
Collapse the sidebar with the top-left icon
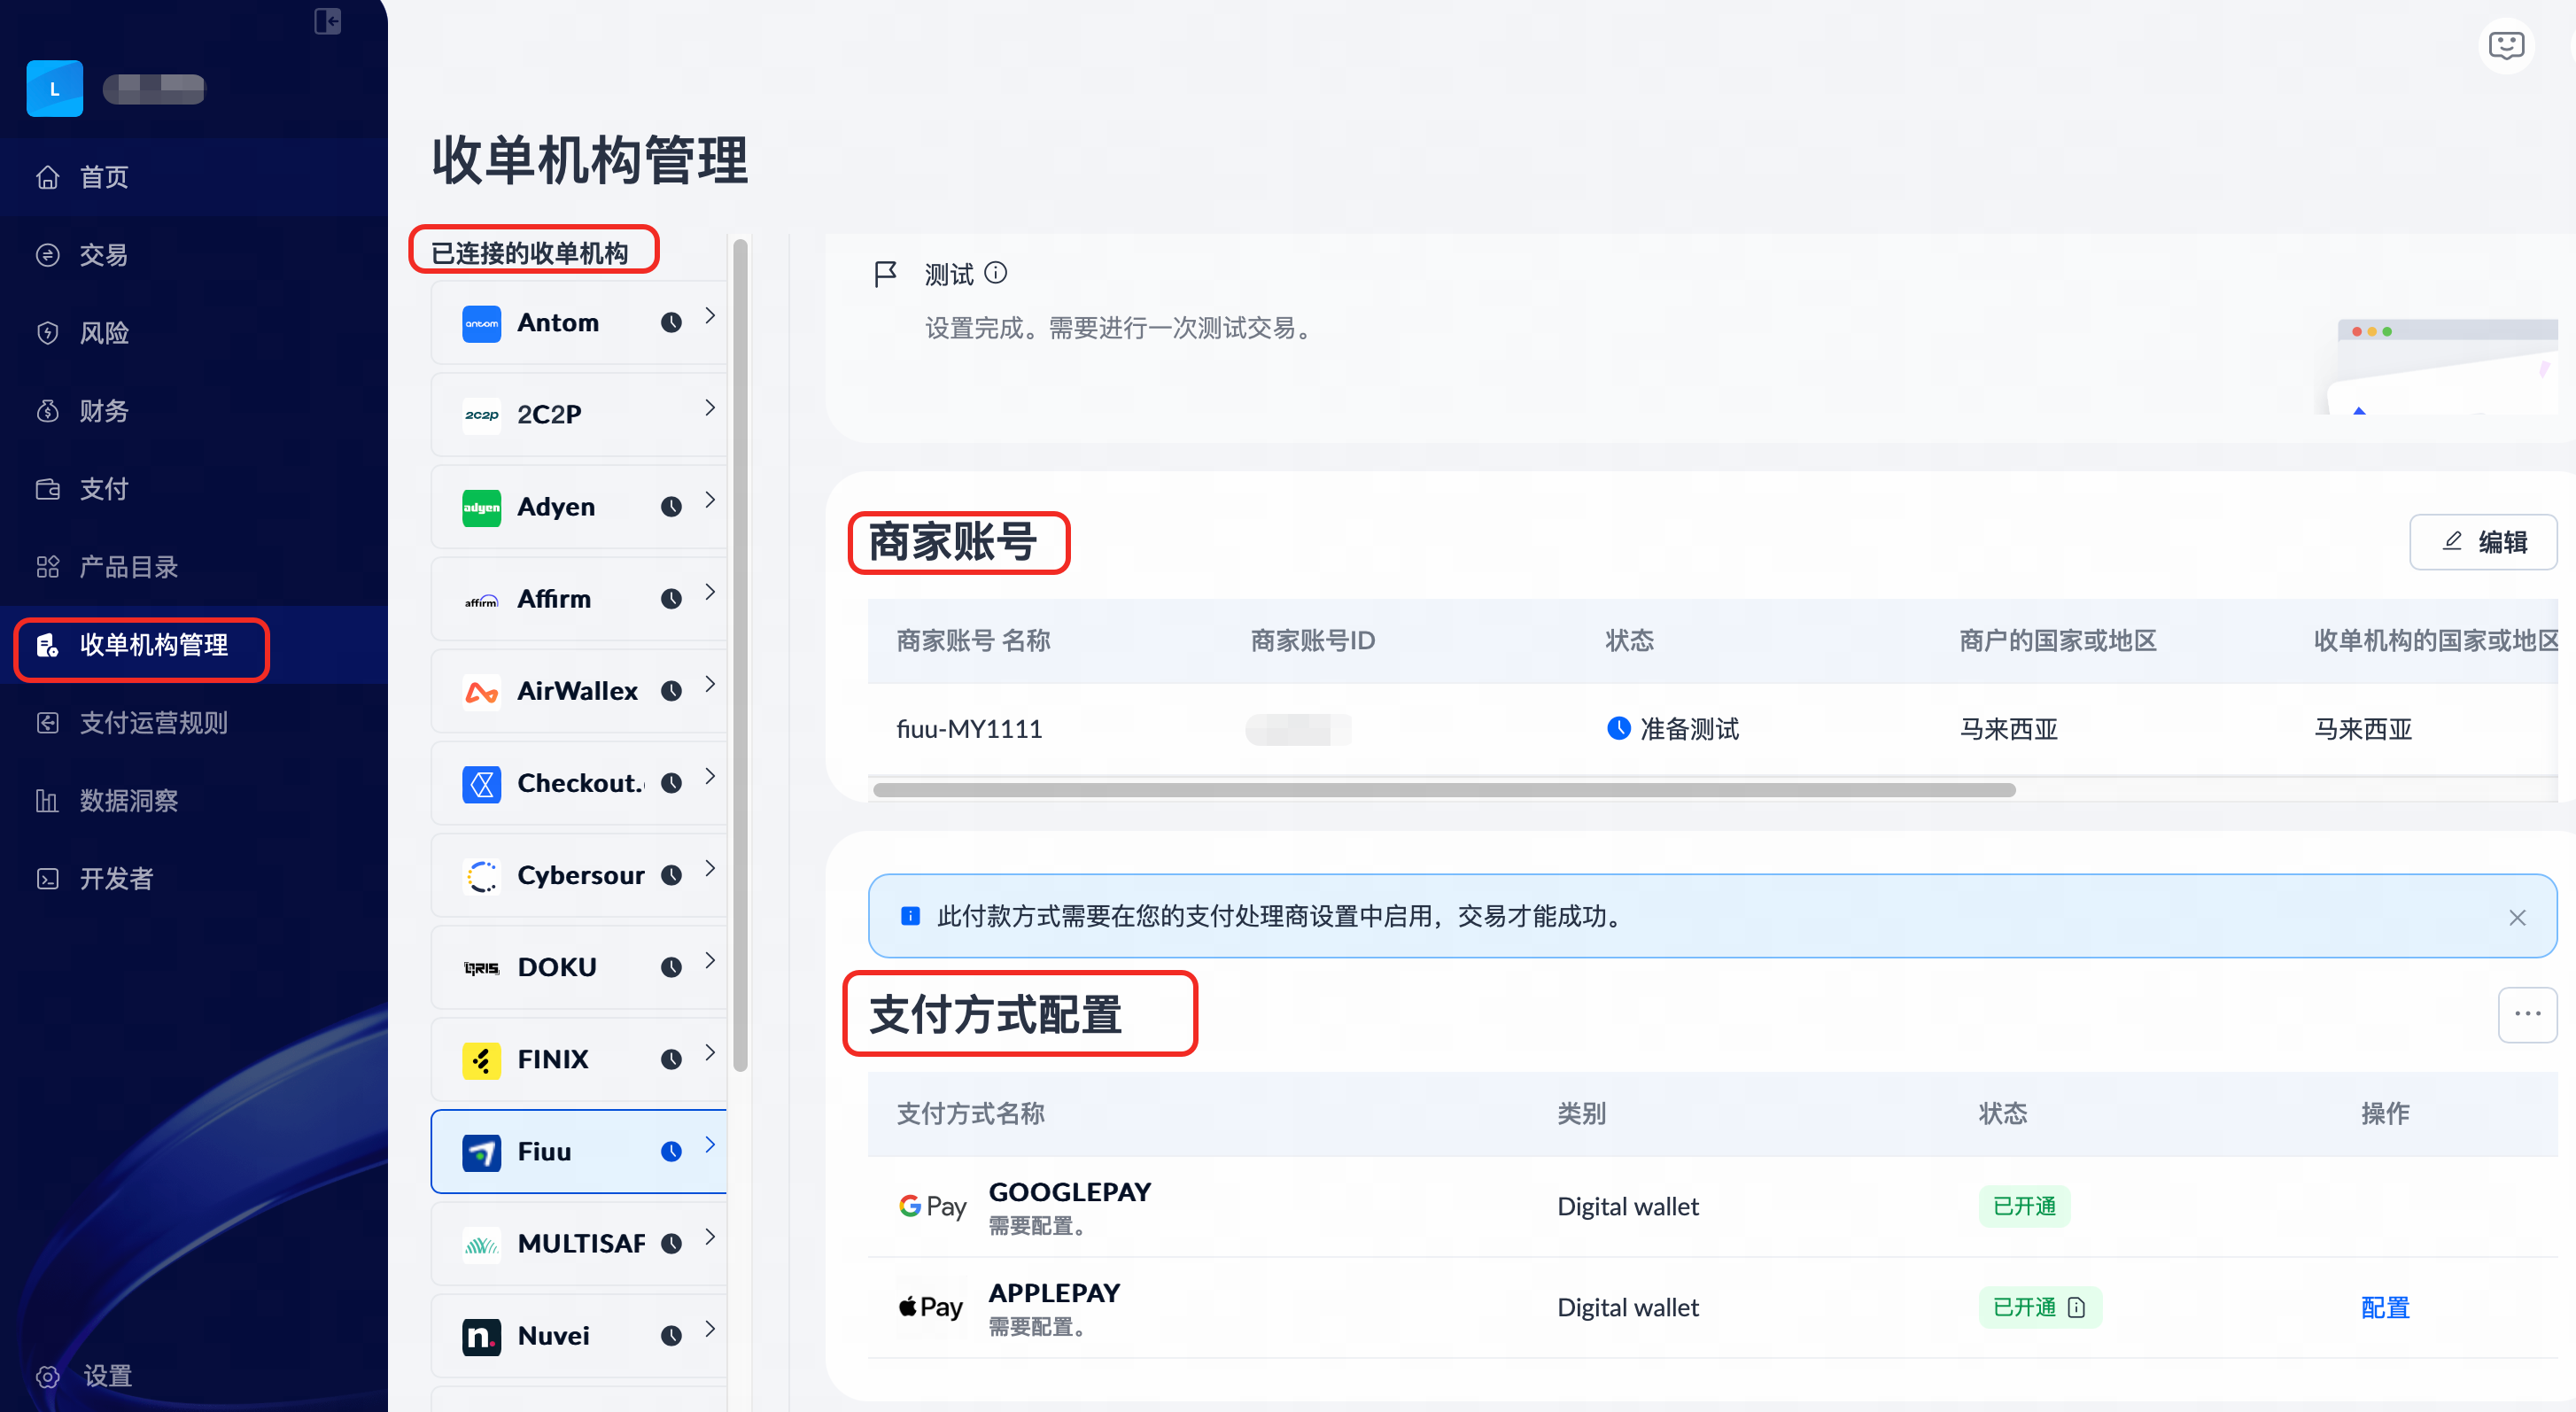(327, 21)
